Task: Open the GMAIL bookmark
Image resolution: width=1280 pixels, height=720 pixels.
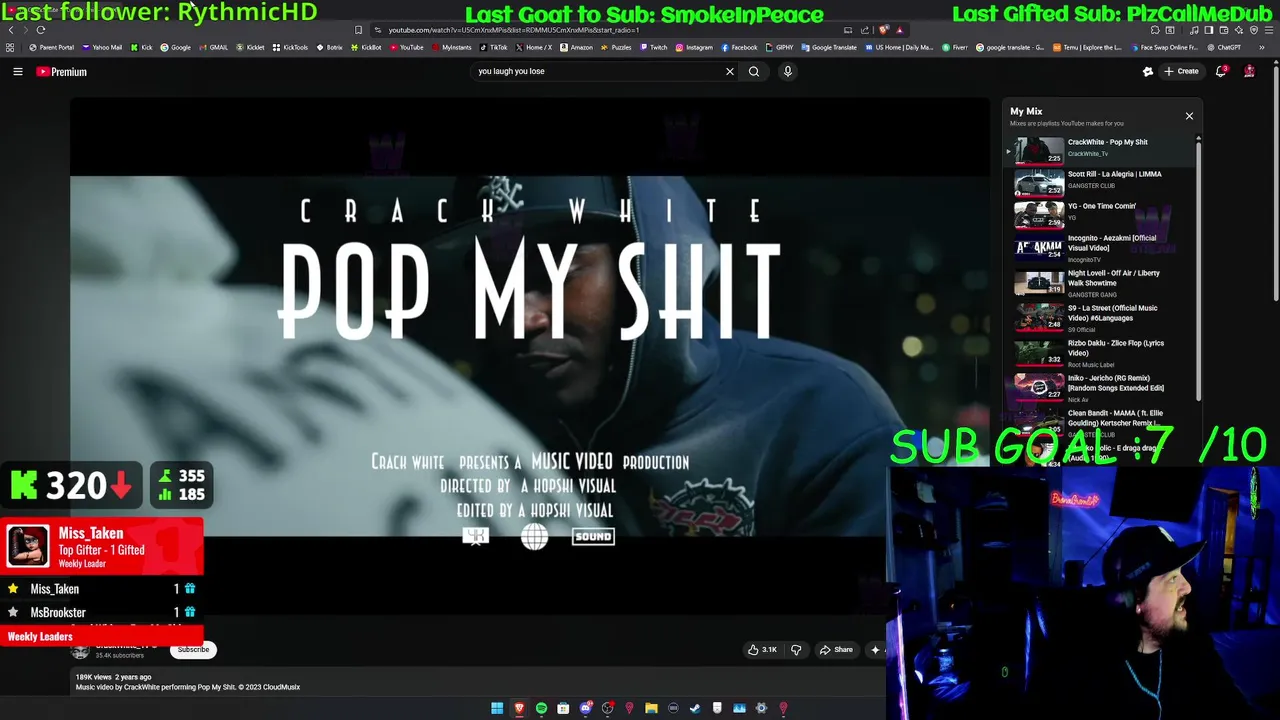Action: point(213,47)
